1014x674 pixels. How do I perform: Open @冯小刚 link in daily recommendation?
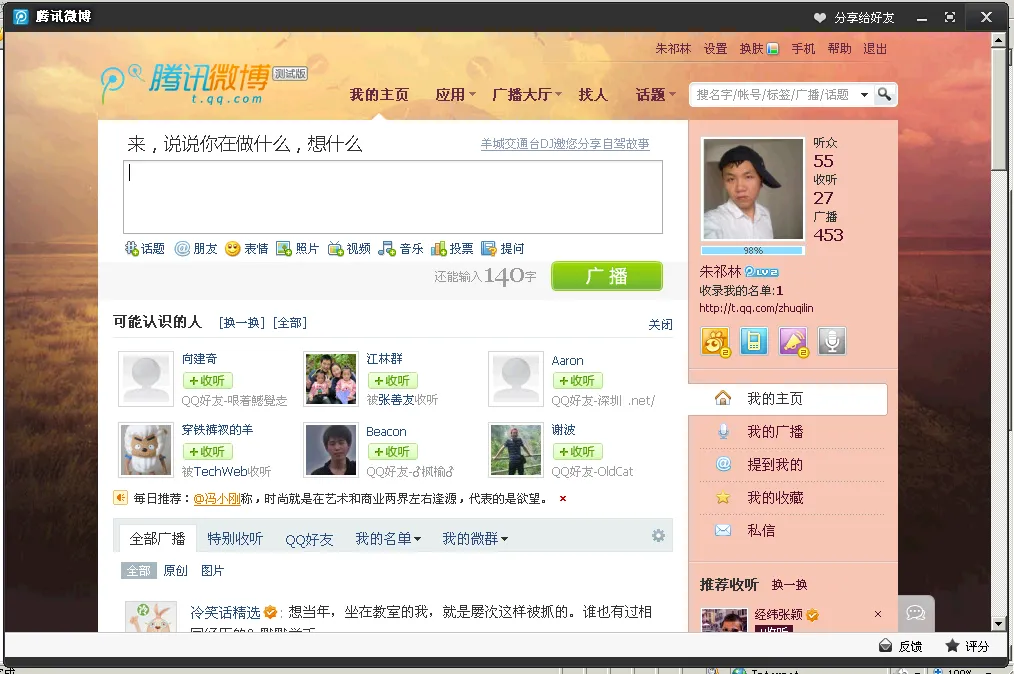(217, 499)
